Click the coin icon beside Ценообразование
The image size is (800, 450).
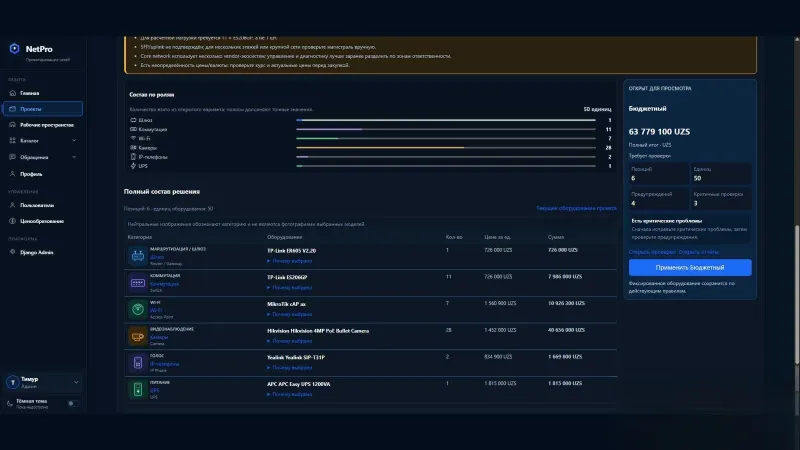point(13,221)
